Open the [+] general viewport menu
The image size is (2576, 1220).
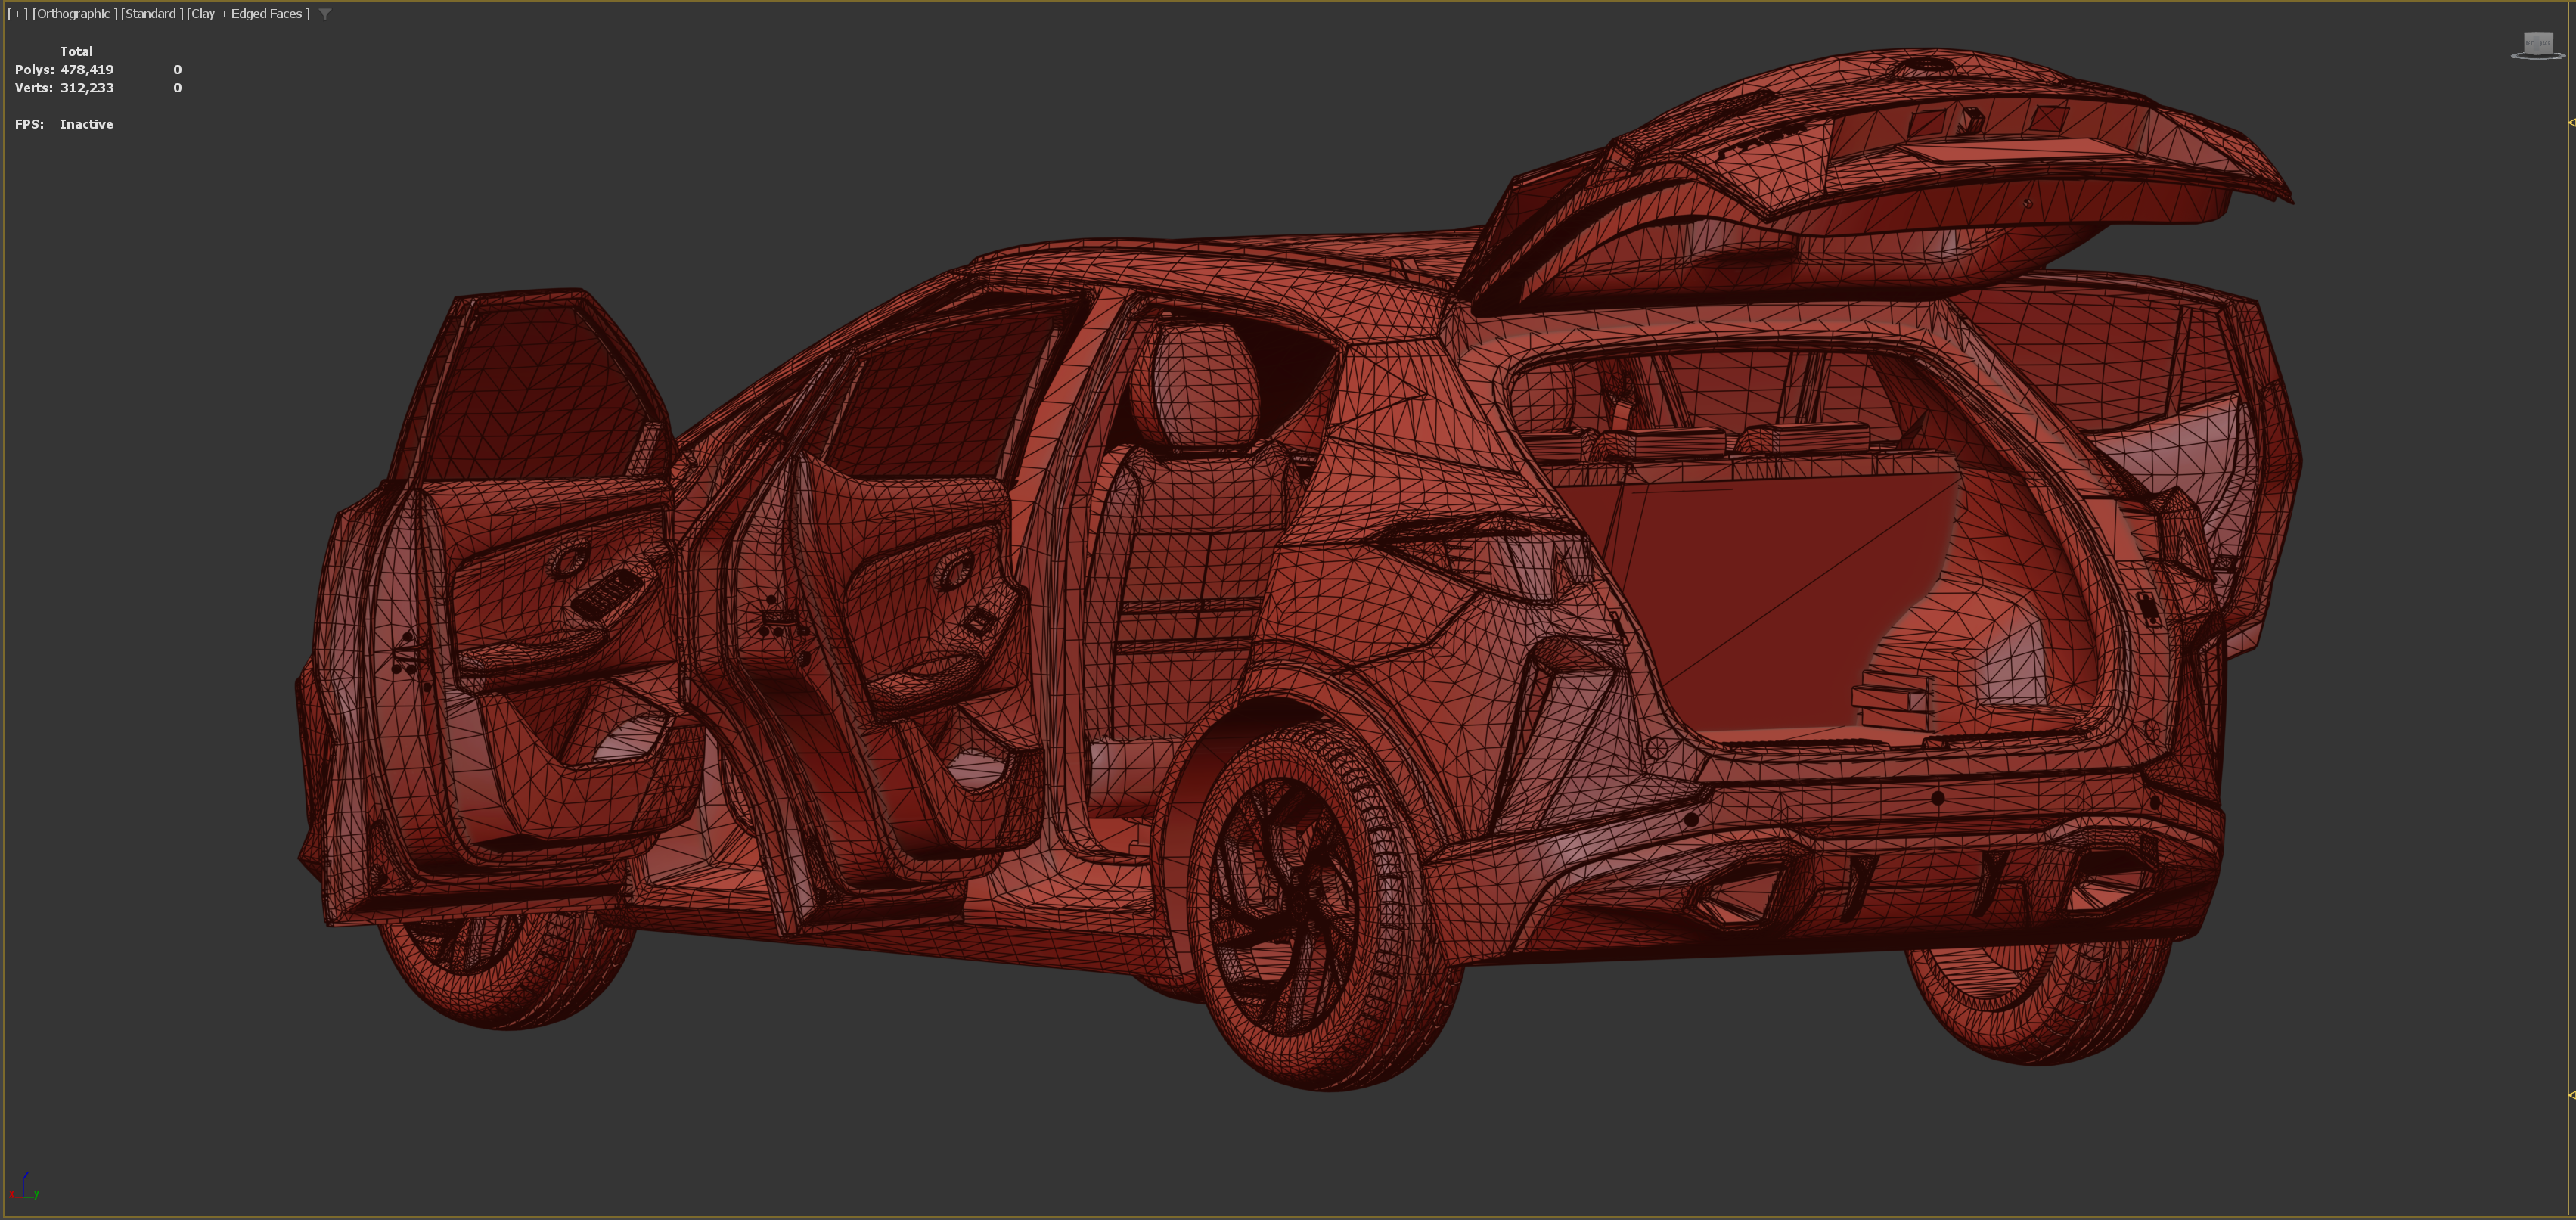[17, 14]
